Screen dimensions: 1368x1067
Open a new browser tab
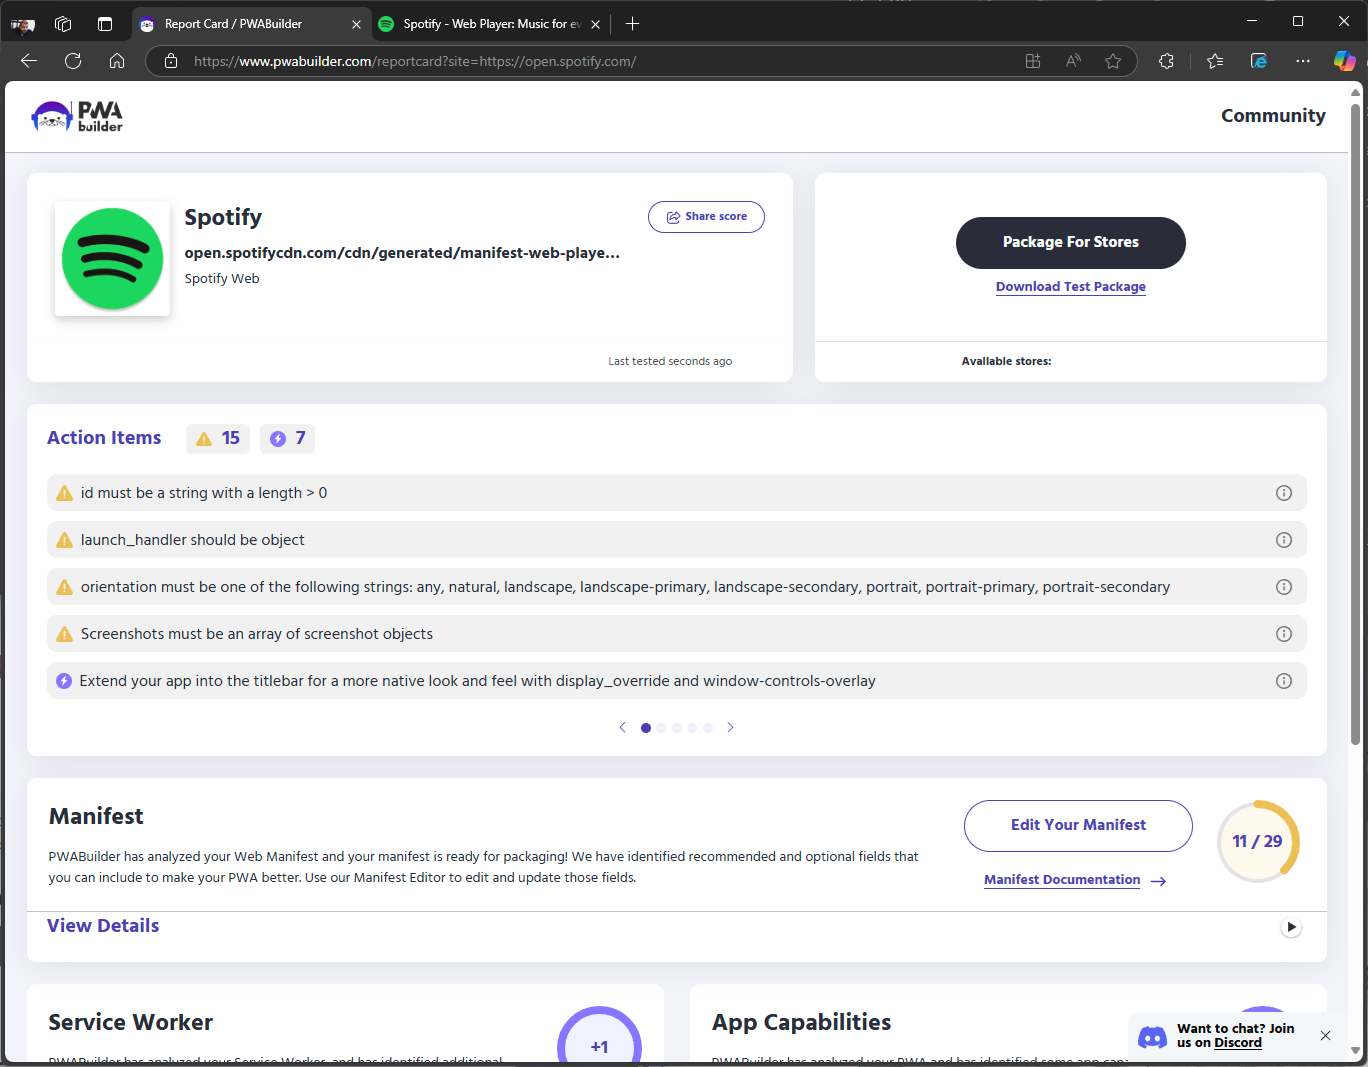[632, 24]
